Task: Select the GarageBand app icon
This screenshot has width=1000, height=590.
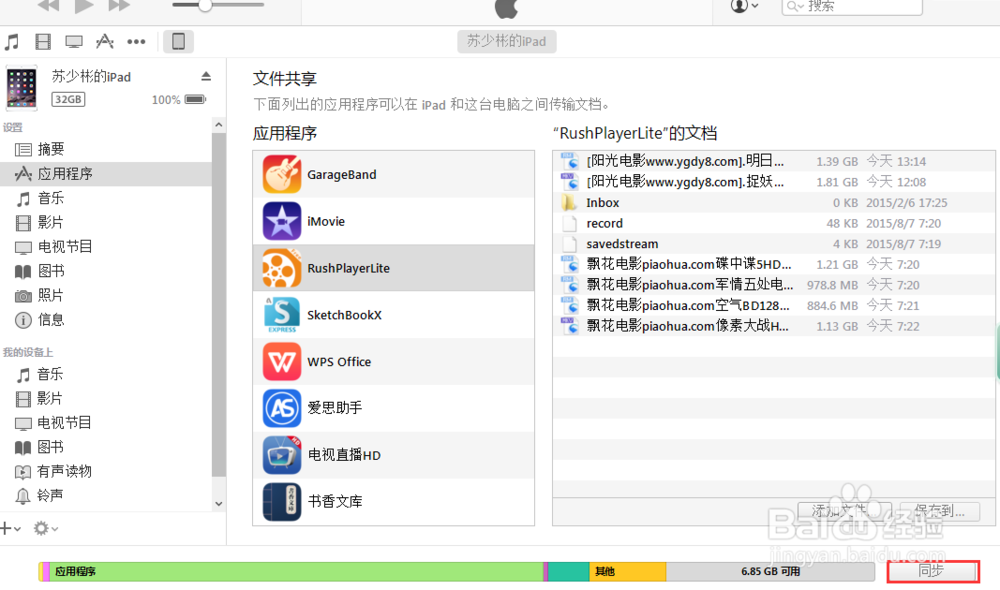Action: (x=281, y=174)
